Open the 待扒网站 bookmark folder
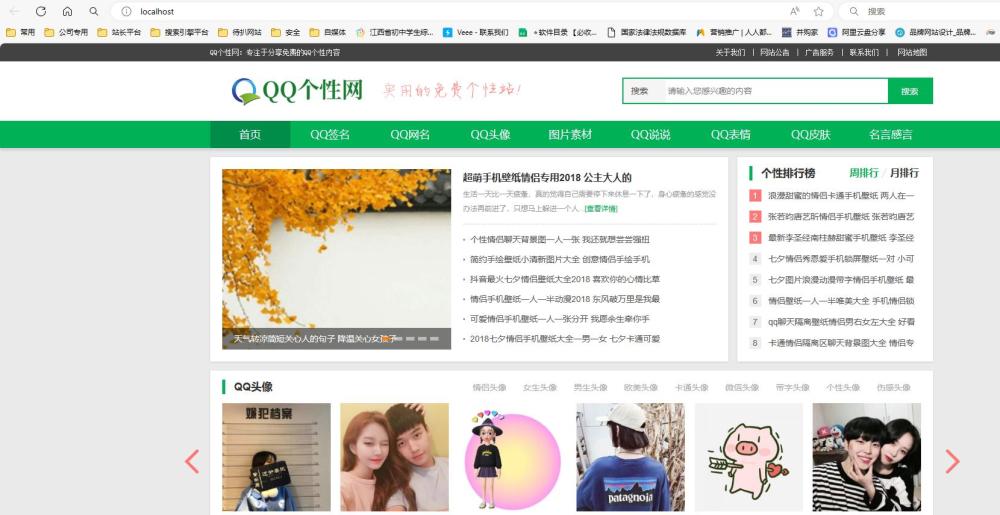Image resolution: width=1000 pixels, height=515 pixels. (240, 32)
